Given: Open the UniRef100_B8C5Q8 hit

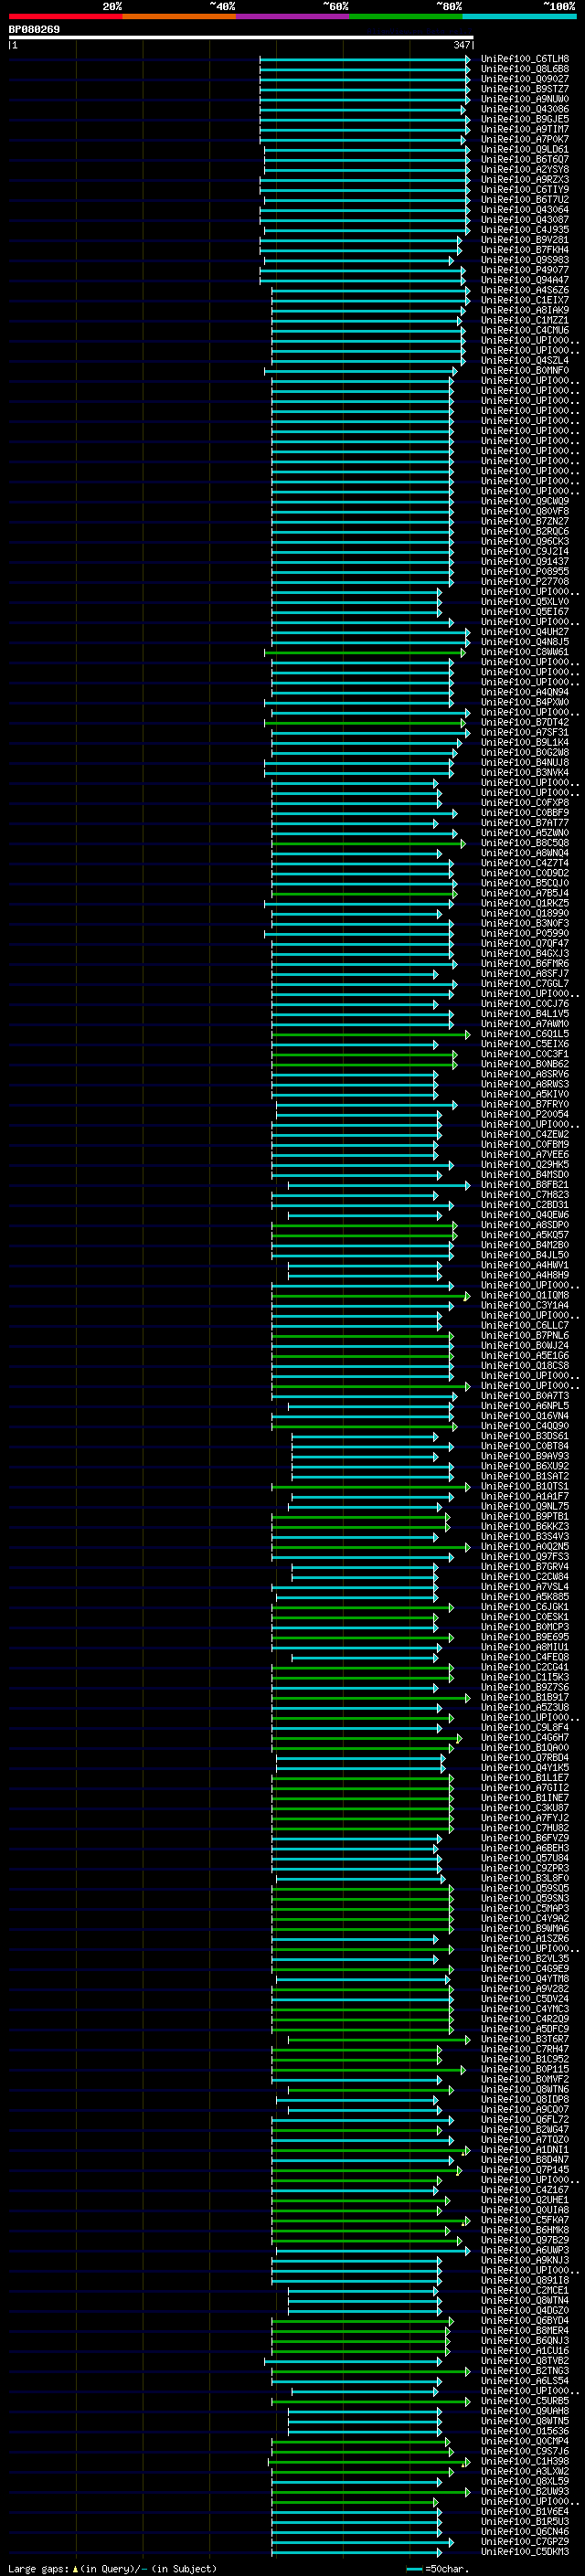Looking at the screenshot, I should coord(525,843).
